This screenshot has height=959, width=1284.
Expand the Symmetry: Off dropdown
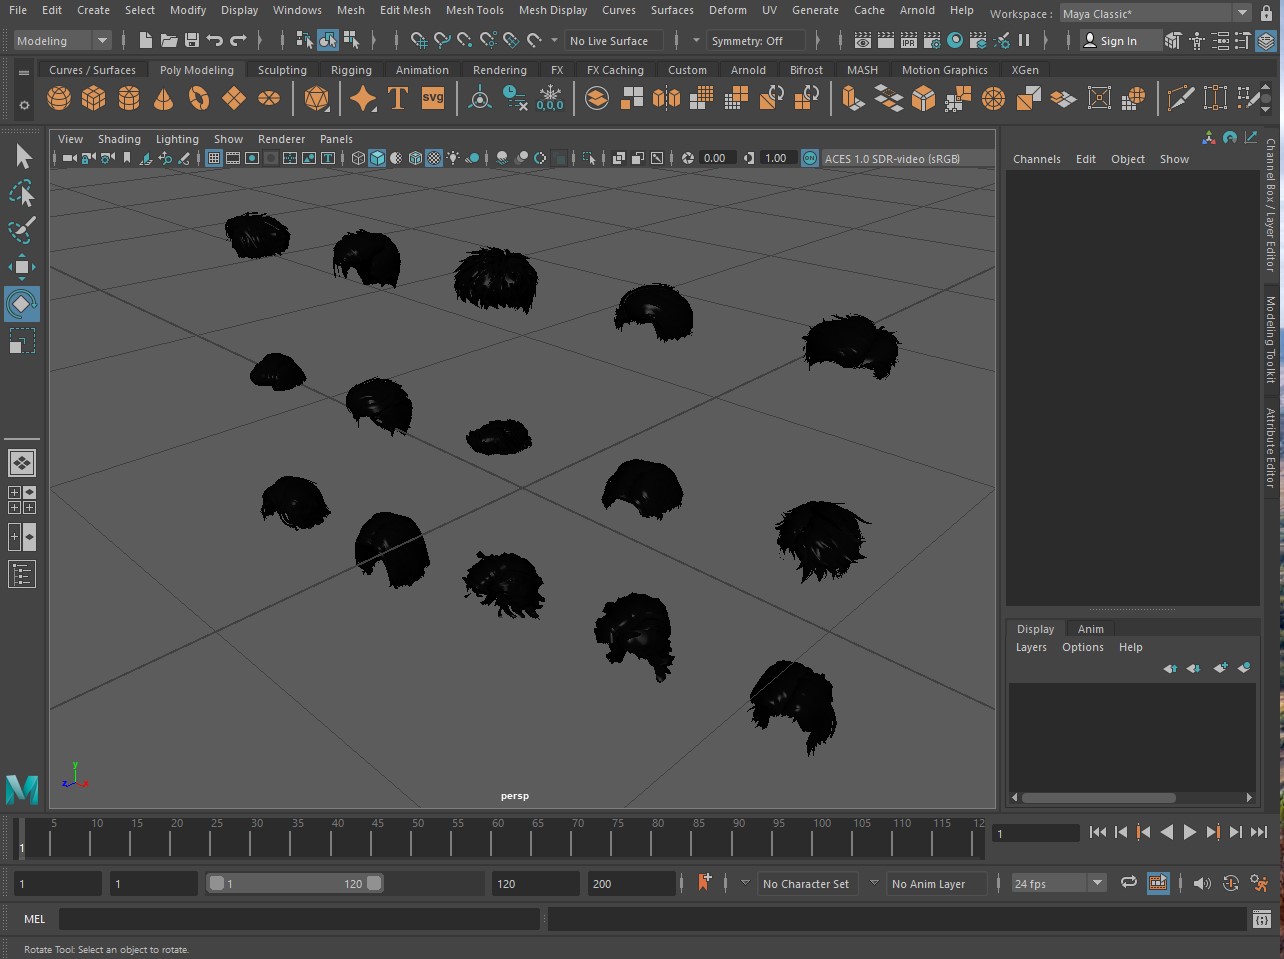pos(756,41)
